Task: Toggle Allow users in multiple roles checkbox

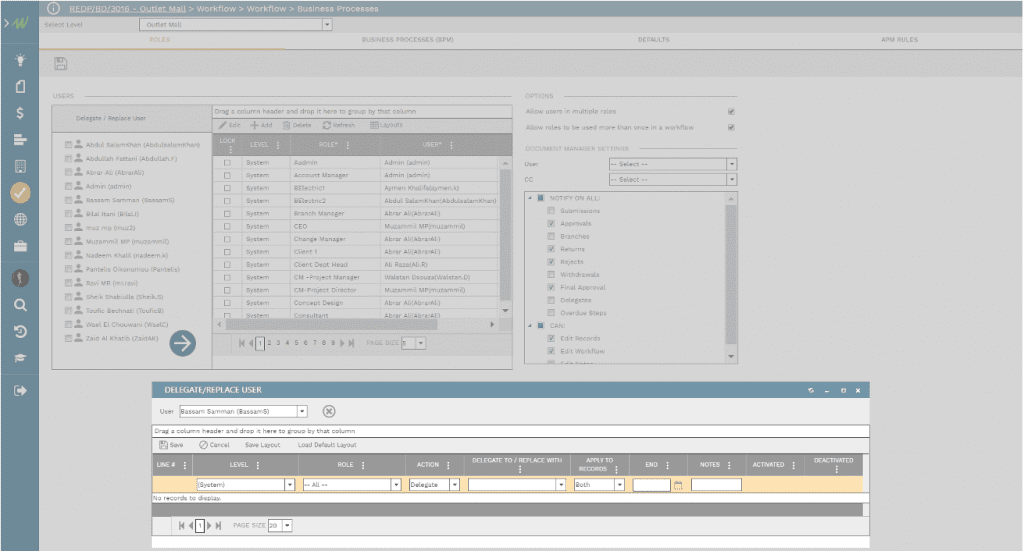Action: (x=731, y=112)
